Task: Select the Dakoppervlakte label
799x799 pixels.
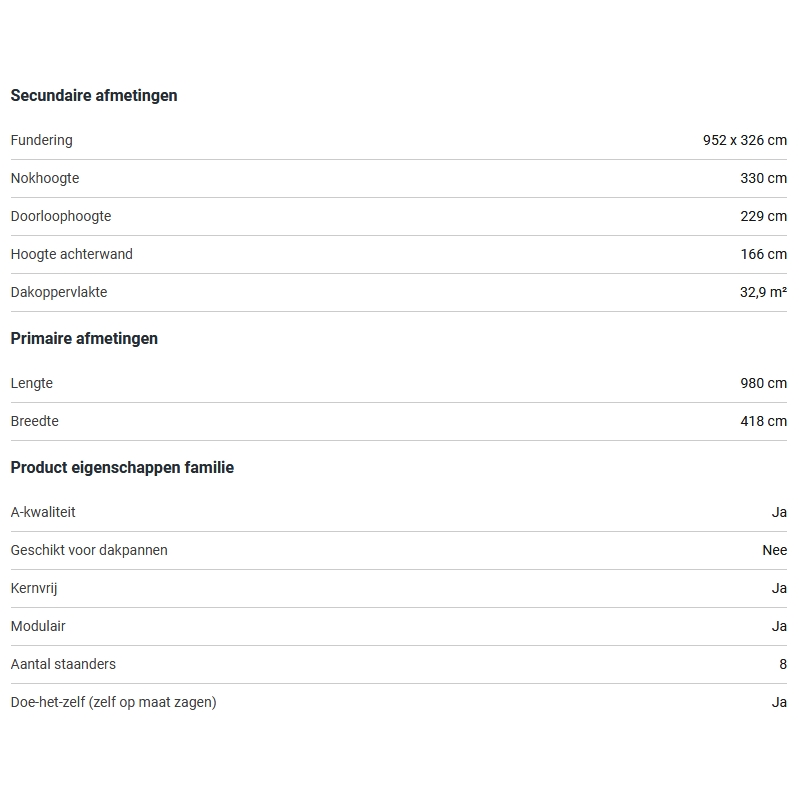Action: pyautogui.click(x=59, y=293)
